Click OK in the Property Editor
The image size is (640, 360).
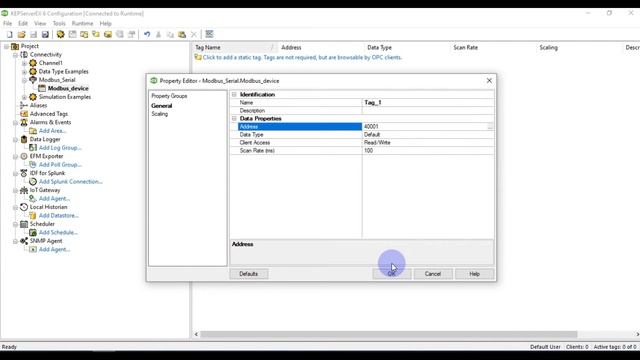click(x=392, y=274)
